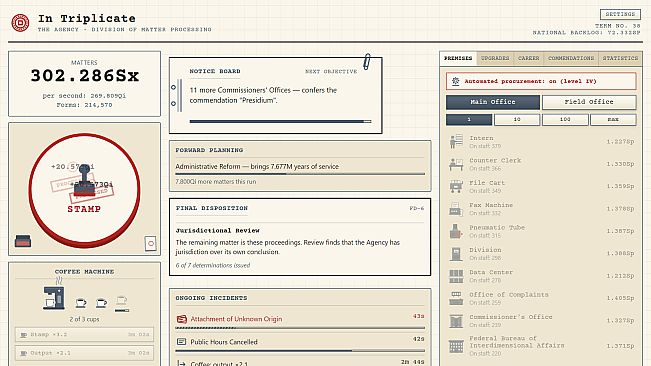
Task: Click 'National Backlog' value
Action: pyautogui.click(x=624, y=32)
